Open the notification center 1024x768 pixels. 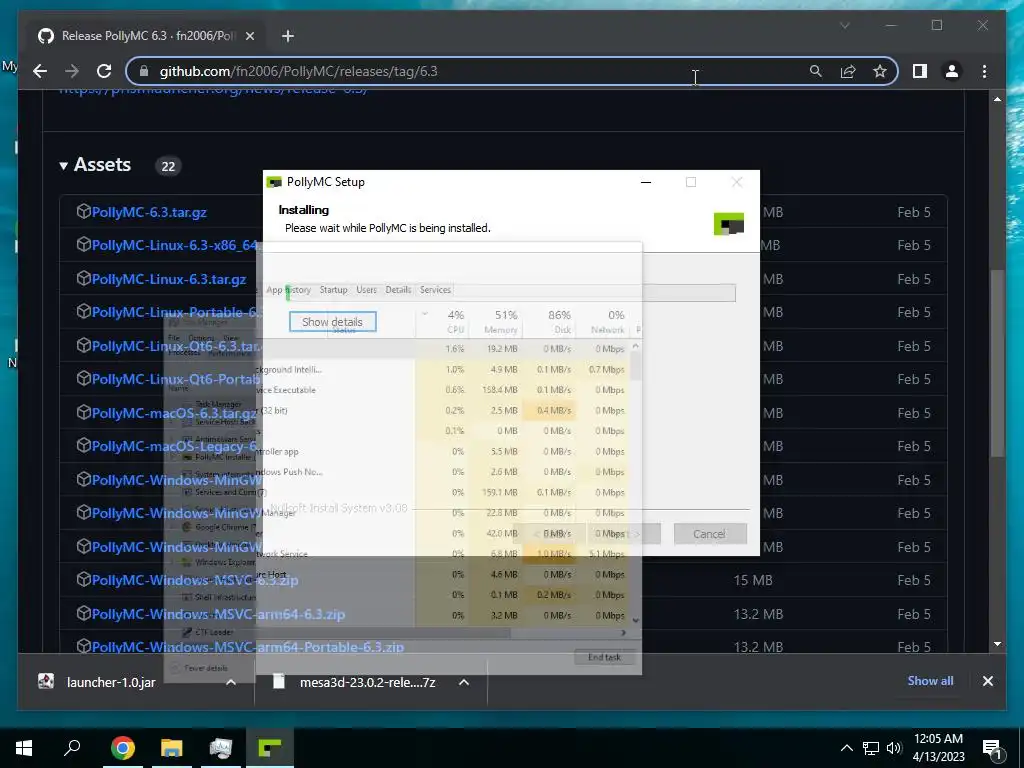click(991, 748)
